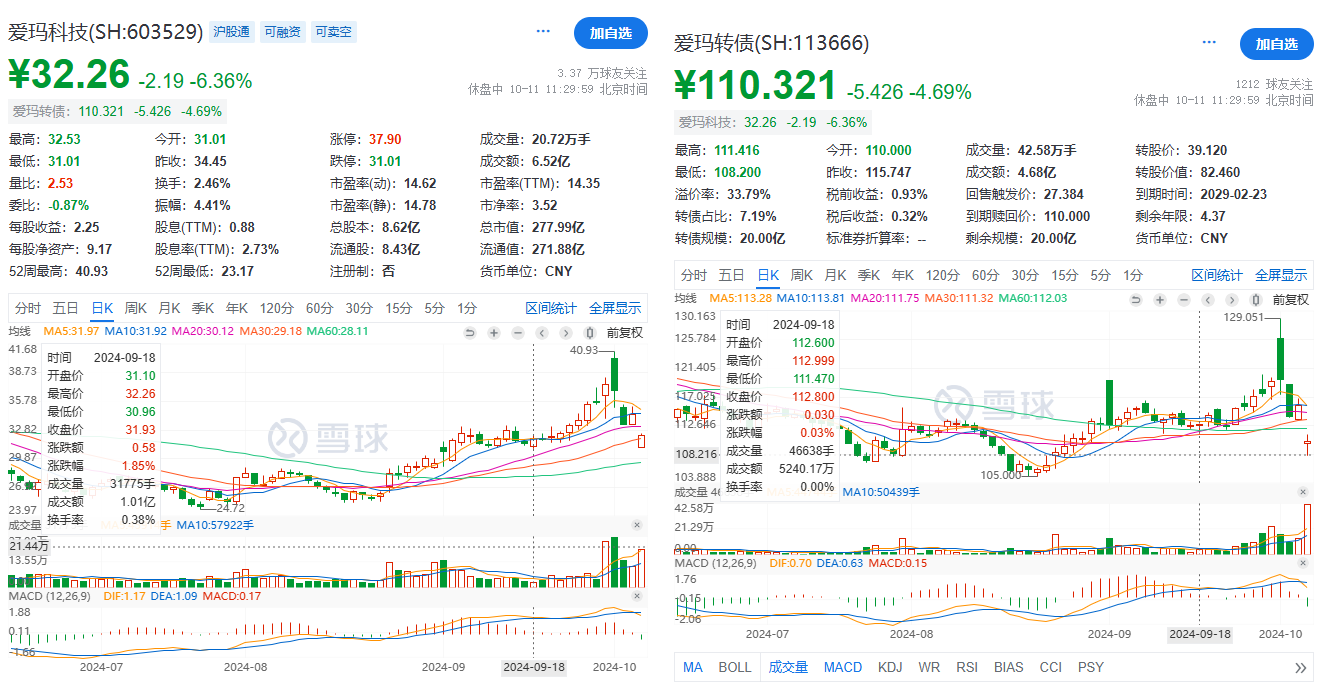1337x682 pixels.
Task: Close the volume panel on the 爱玛转债 chart
Action: [x=1303, y=491]
